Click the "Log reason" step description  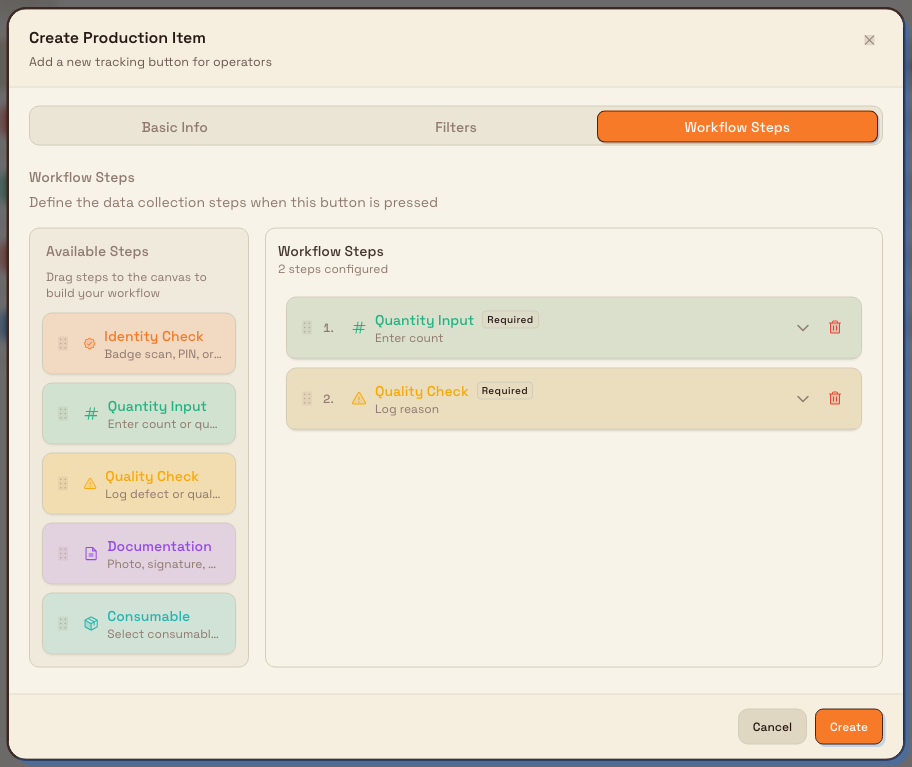point(407,409)
